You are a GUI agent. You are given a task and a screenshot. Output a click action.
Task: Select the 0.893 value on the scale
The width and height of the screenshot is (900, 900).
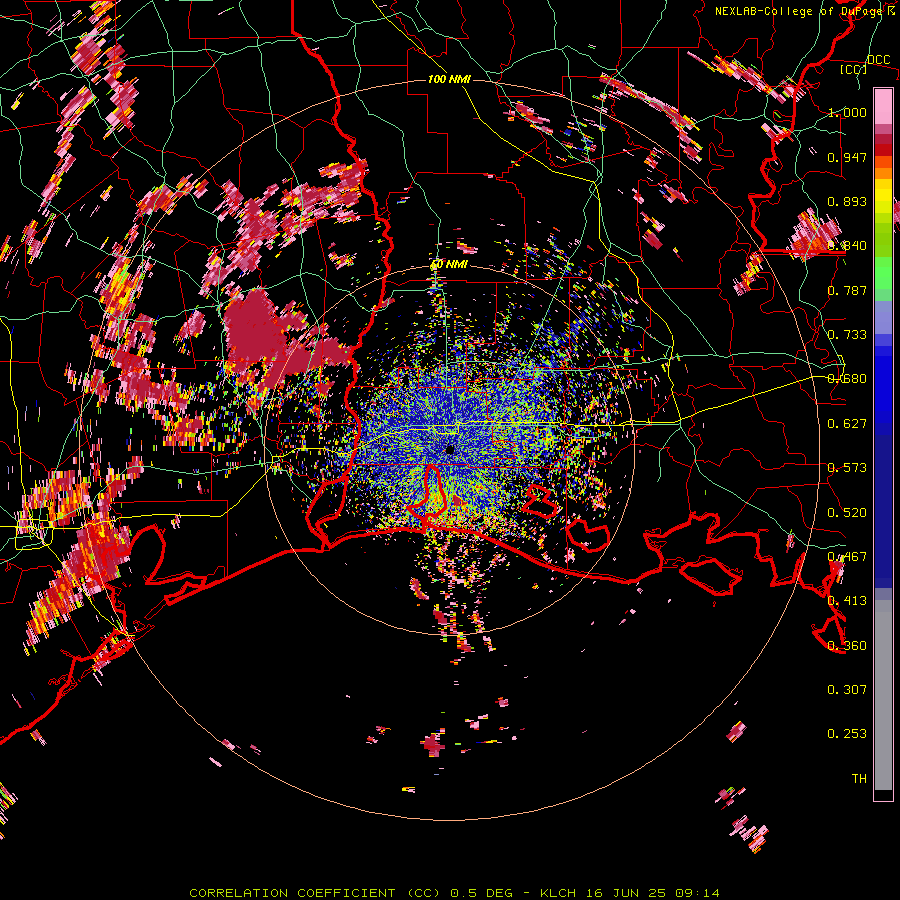click(x=847, y=201)
